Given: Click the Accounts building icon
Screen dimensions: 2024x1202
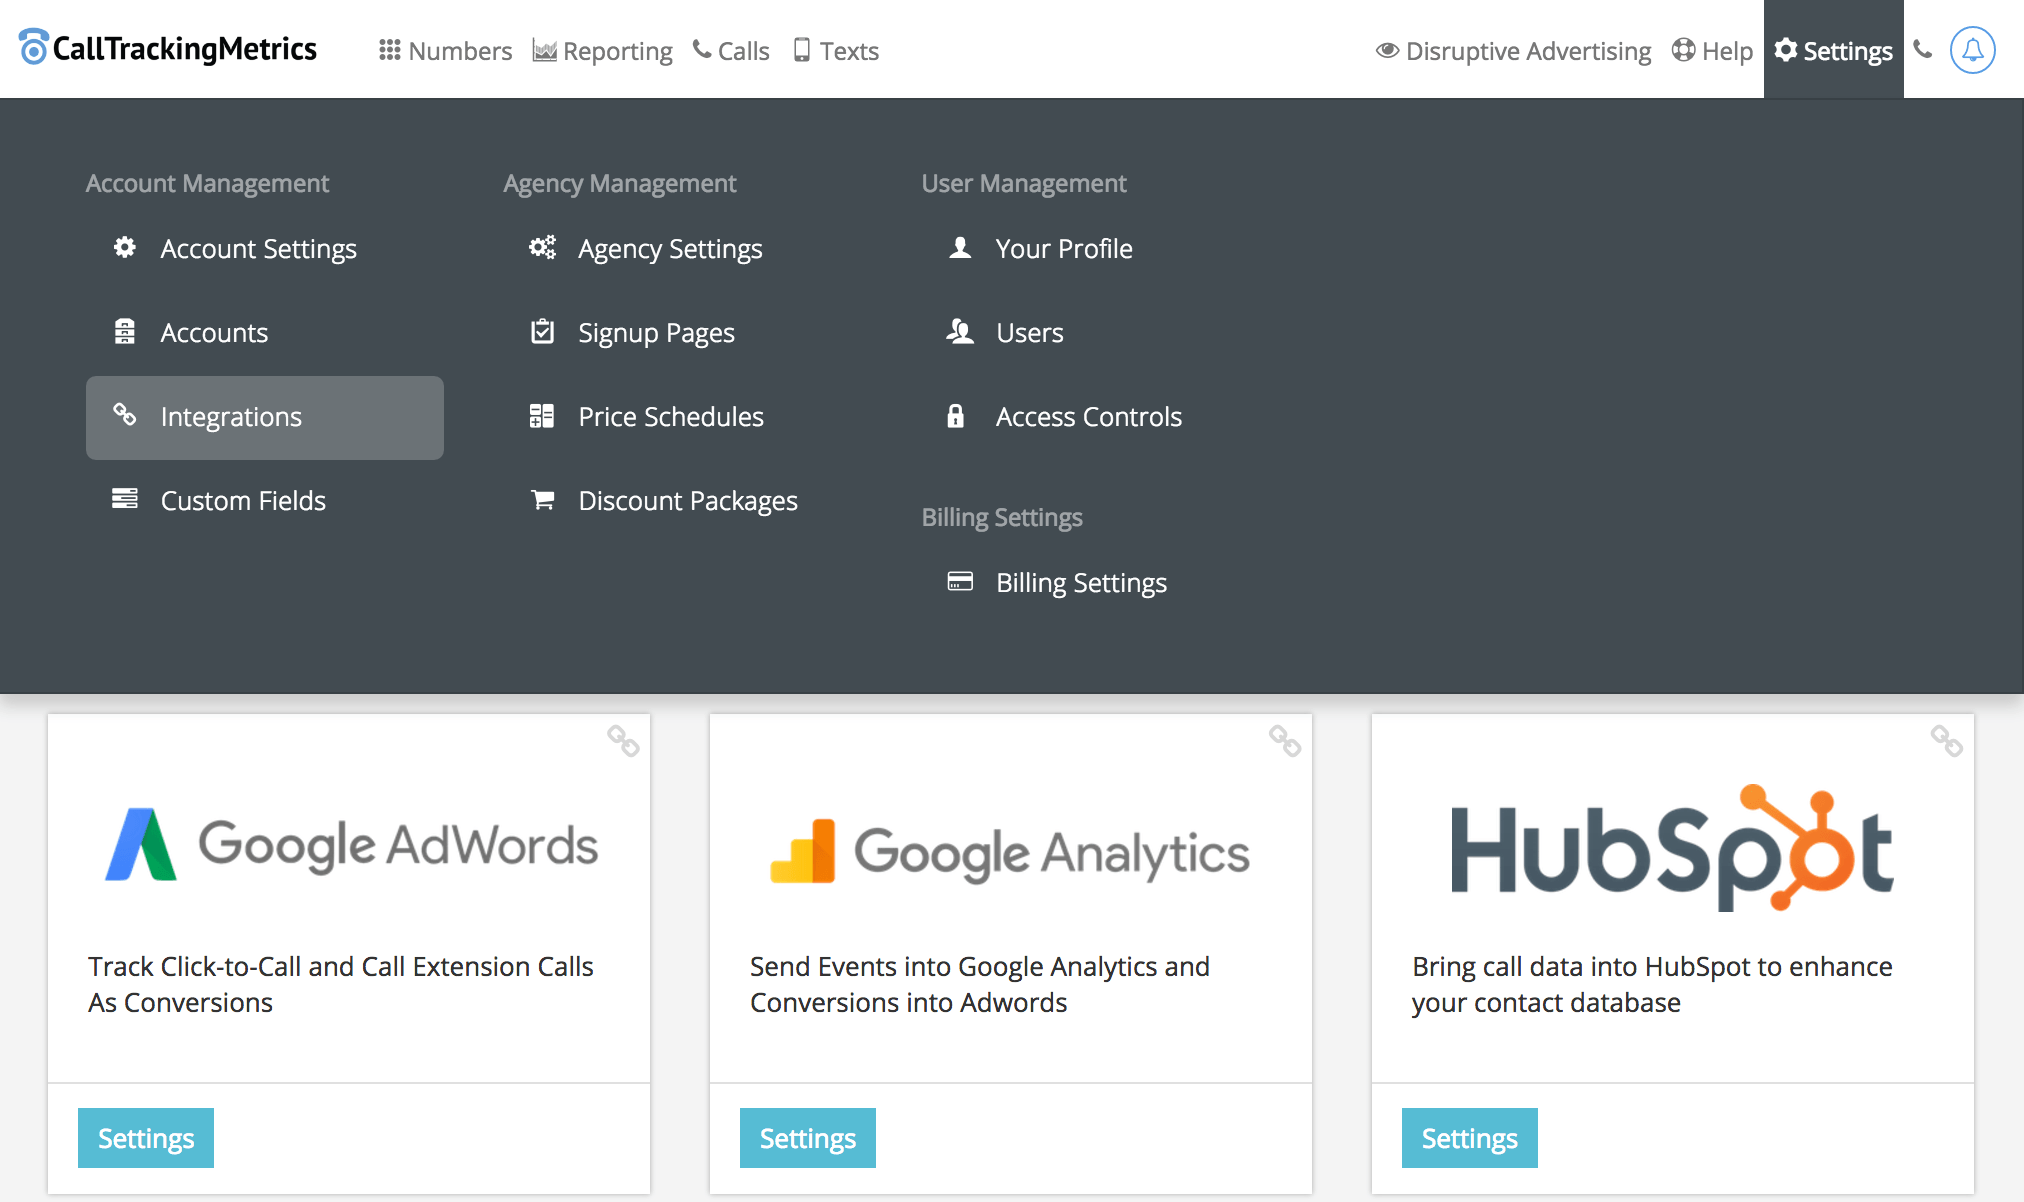Looking at the screenshot, I should (124, 331).
